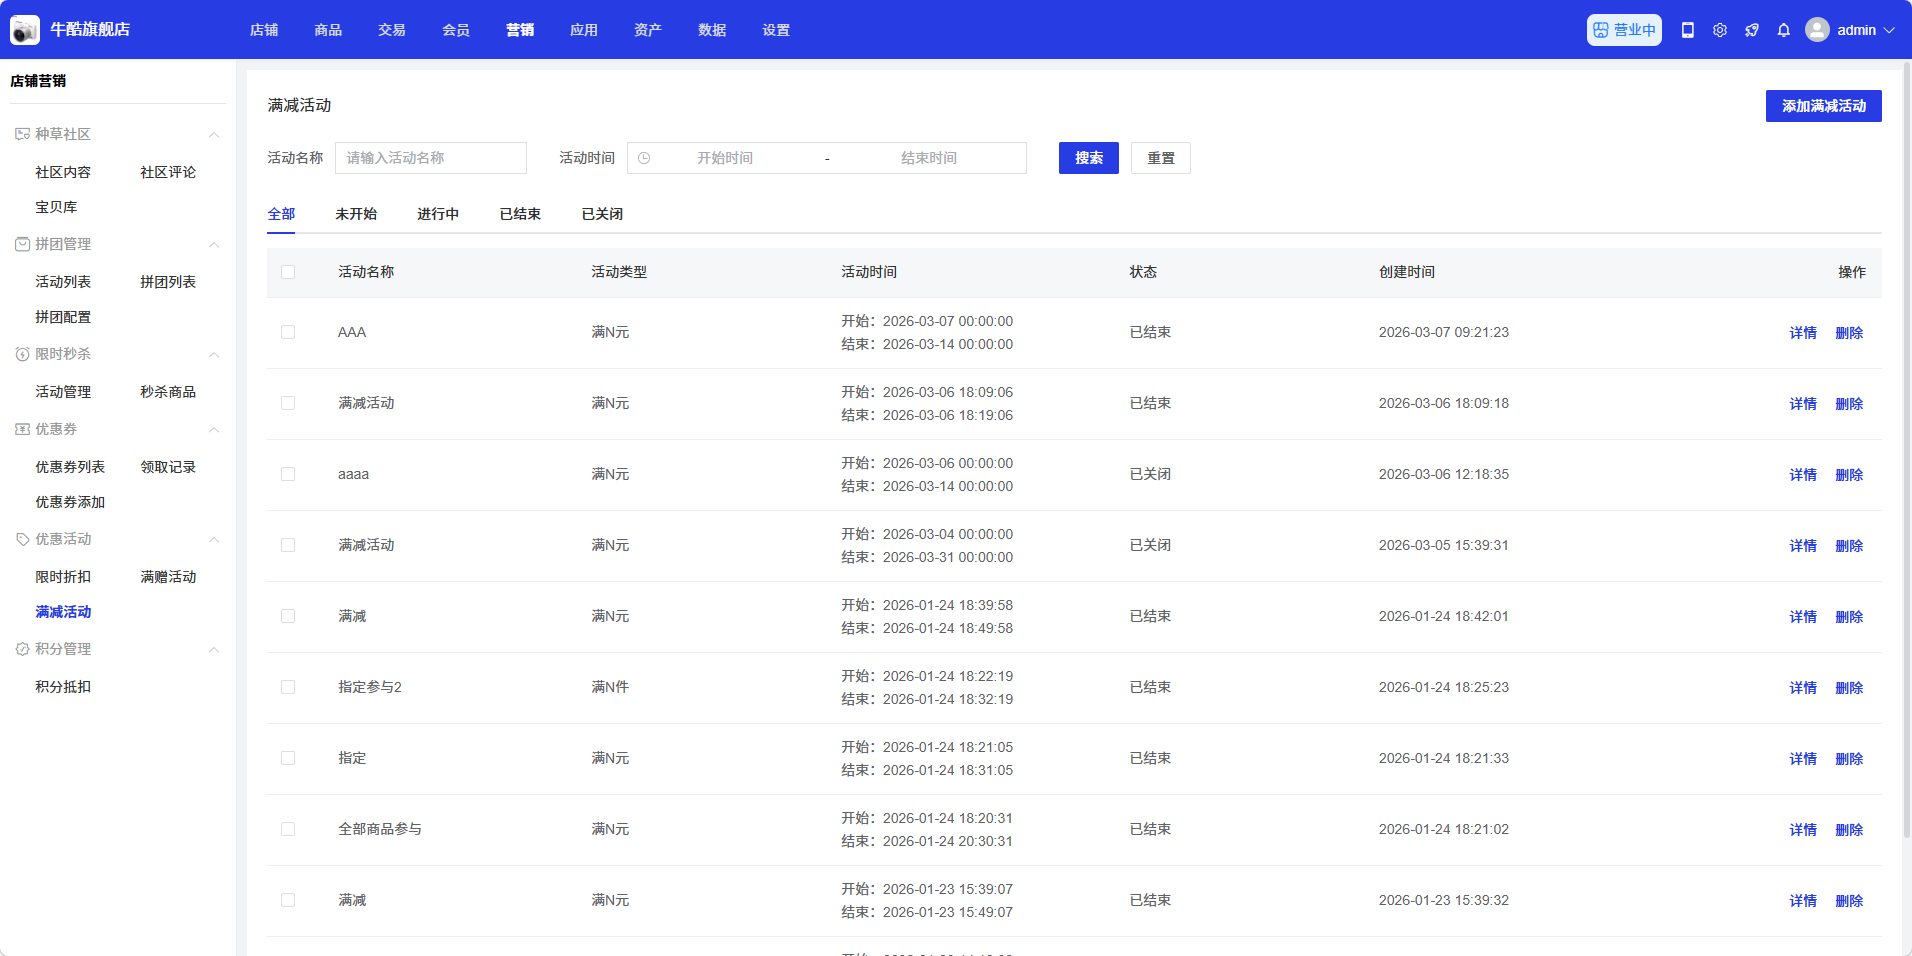This screenshot has height=956, width=1912.
Task: Open the admin account dropdown arrow
Action: tap(1889, 30)
